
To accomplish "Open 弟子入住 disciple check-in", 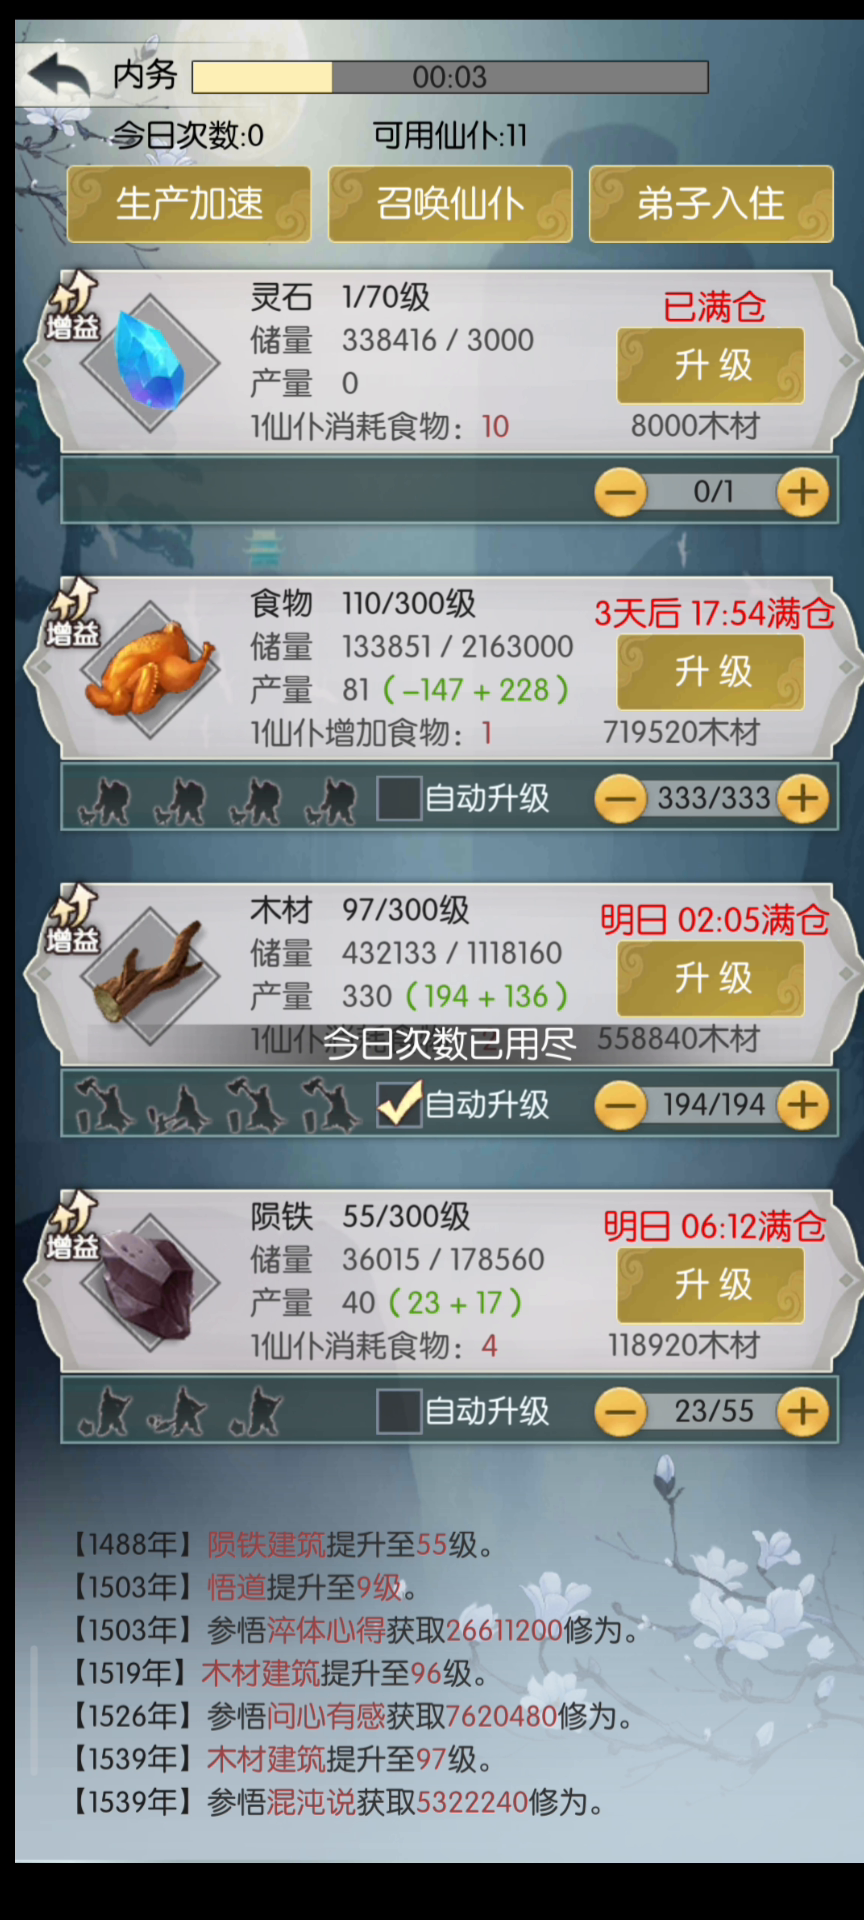I will (x=711, y=204).
